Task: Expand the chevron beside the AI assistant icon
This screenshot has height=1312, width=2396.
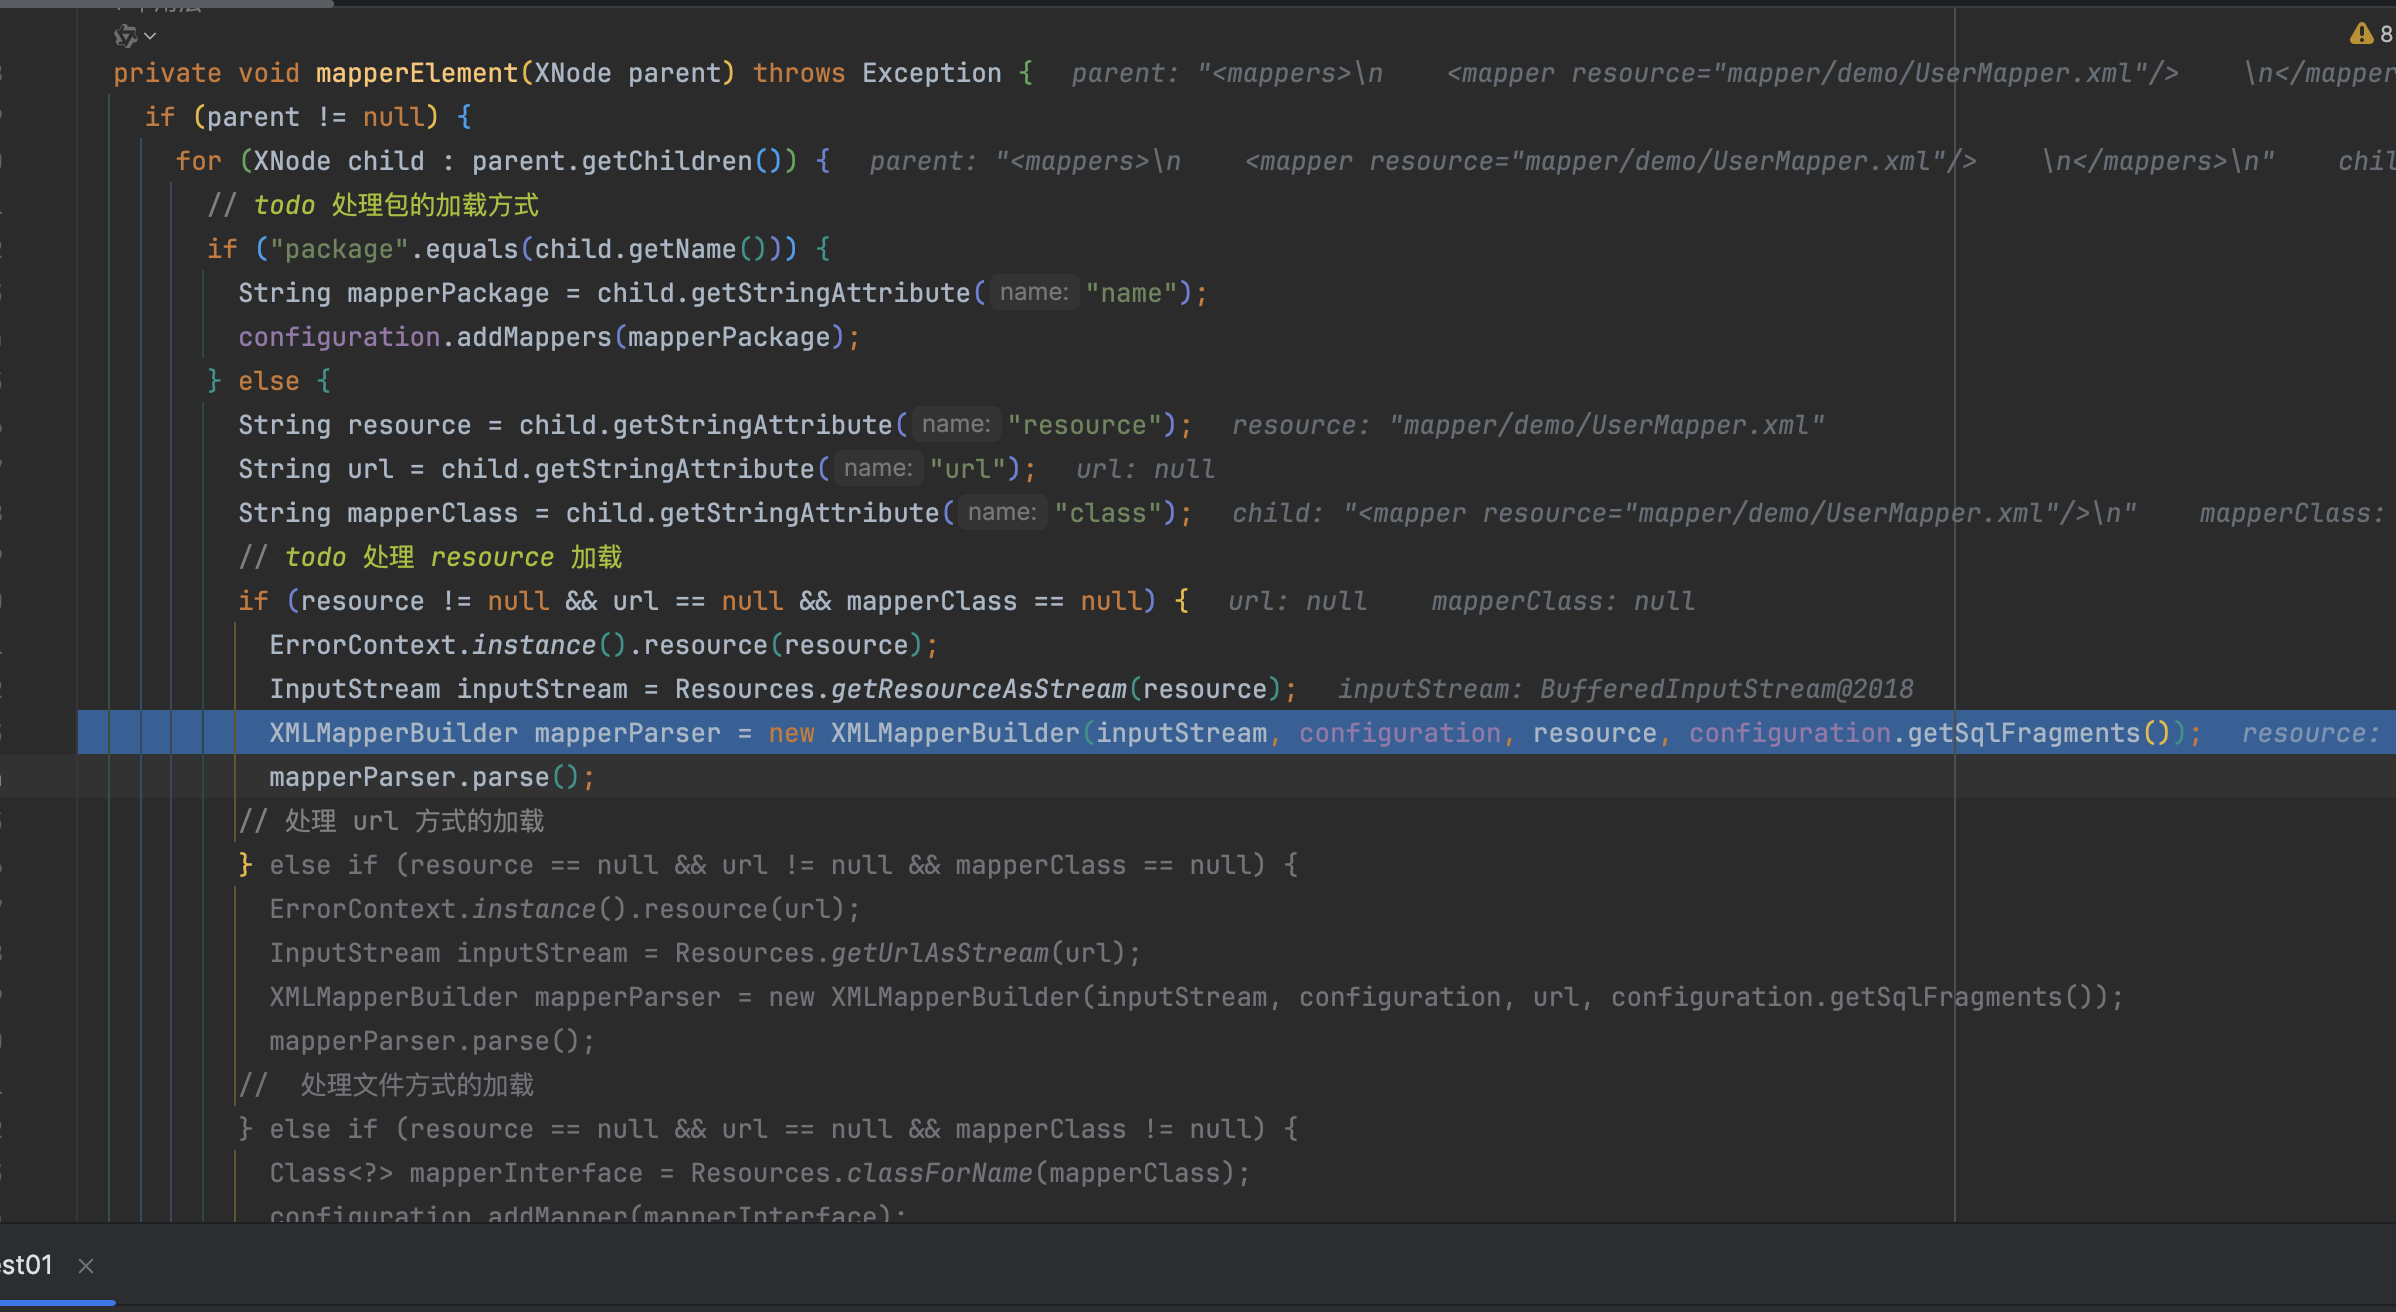Action: [x=150, y=36]
